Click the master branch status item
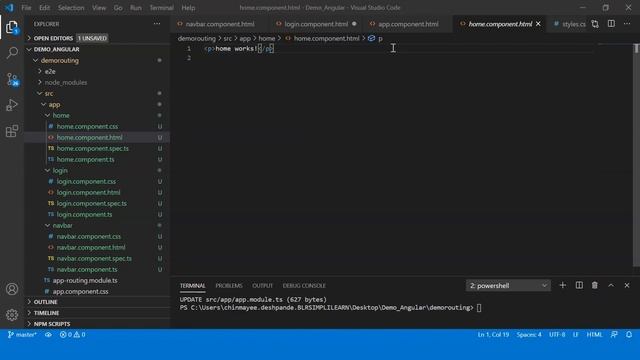This screenshot has width=640, height=360. (x=22, y=335)
